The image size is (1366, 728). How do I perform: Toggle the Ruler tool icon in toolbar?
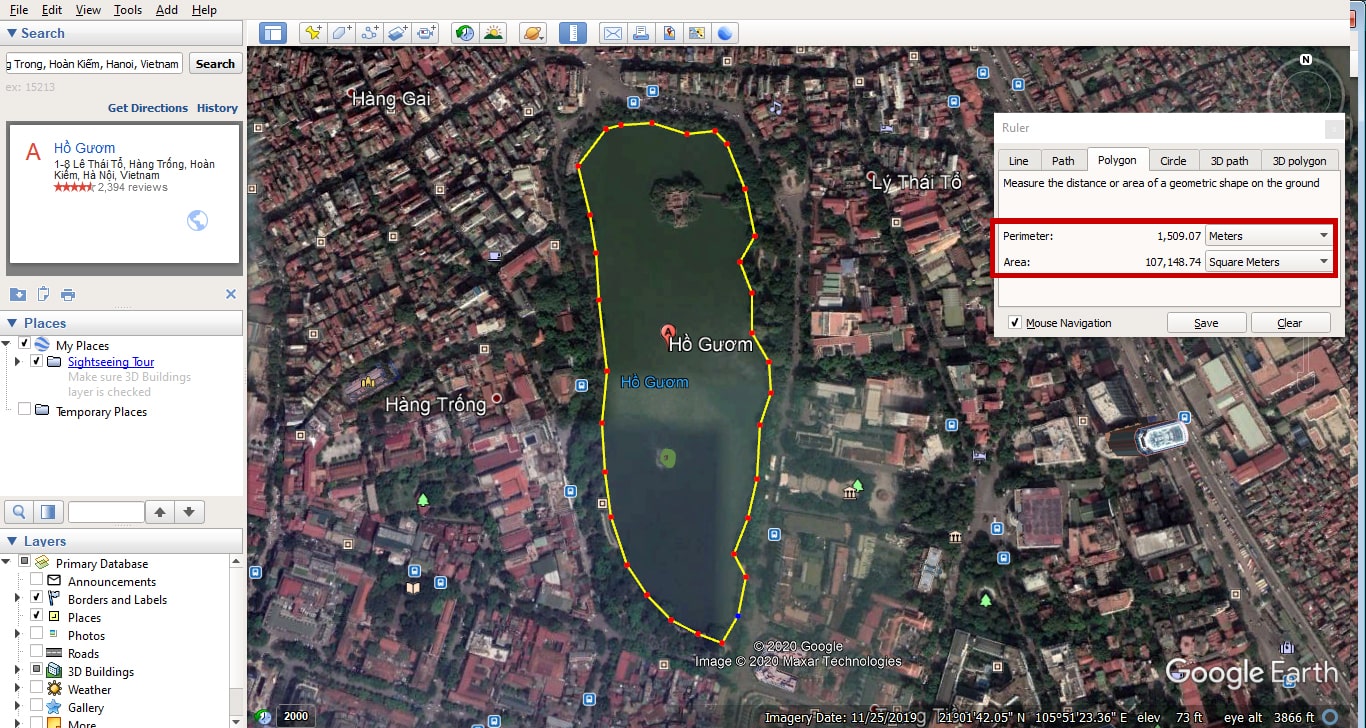point(572,33)
